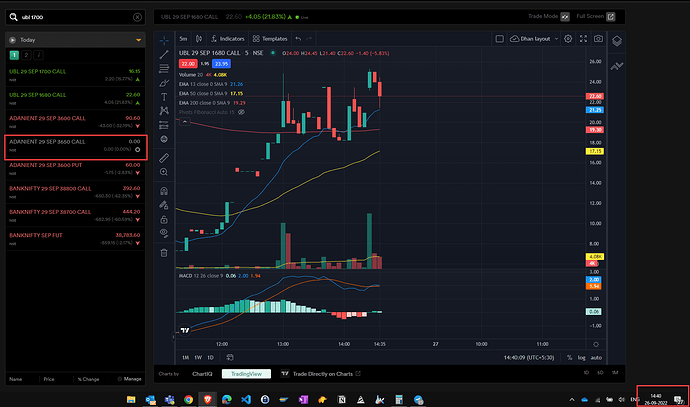
Task: Select the trend line drawing tool
Action: tap(164, 55)
